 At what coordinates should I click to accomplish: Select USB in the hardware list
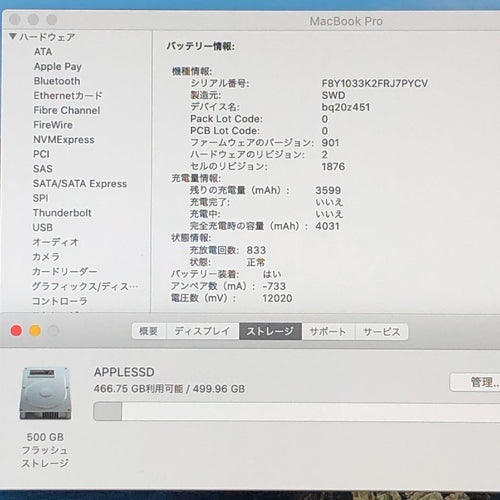point(43,227)
